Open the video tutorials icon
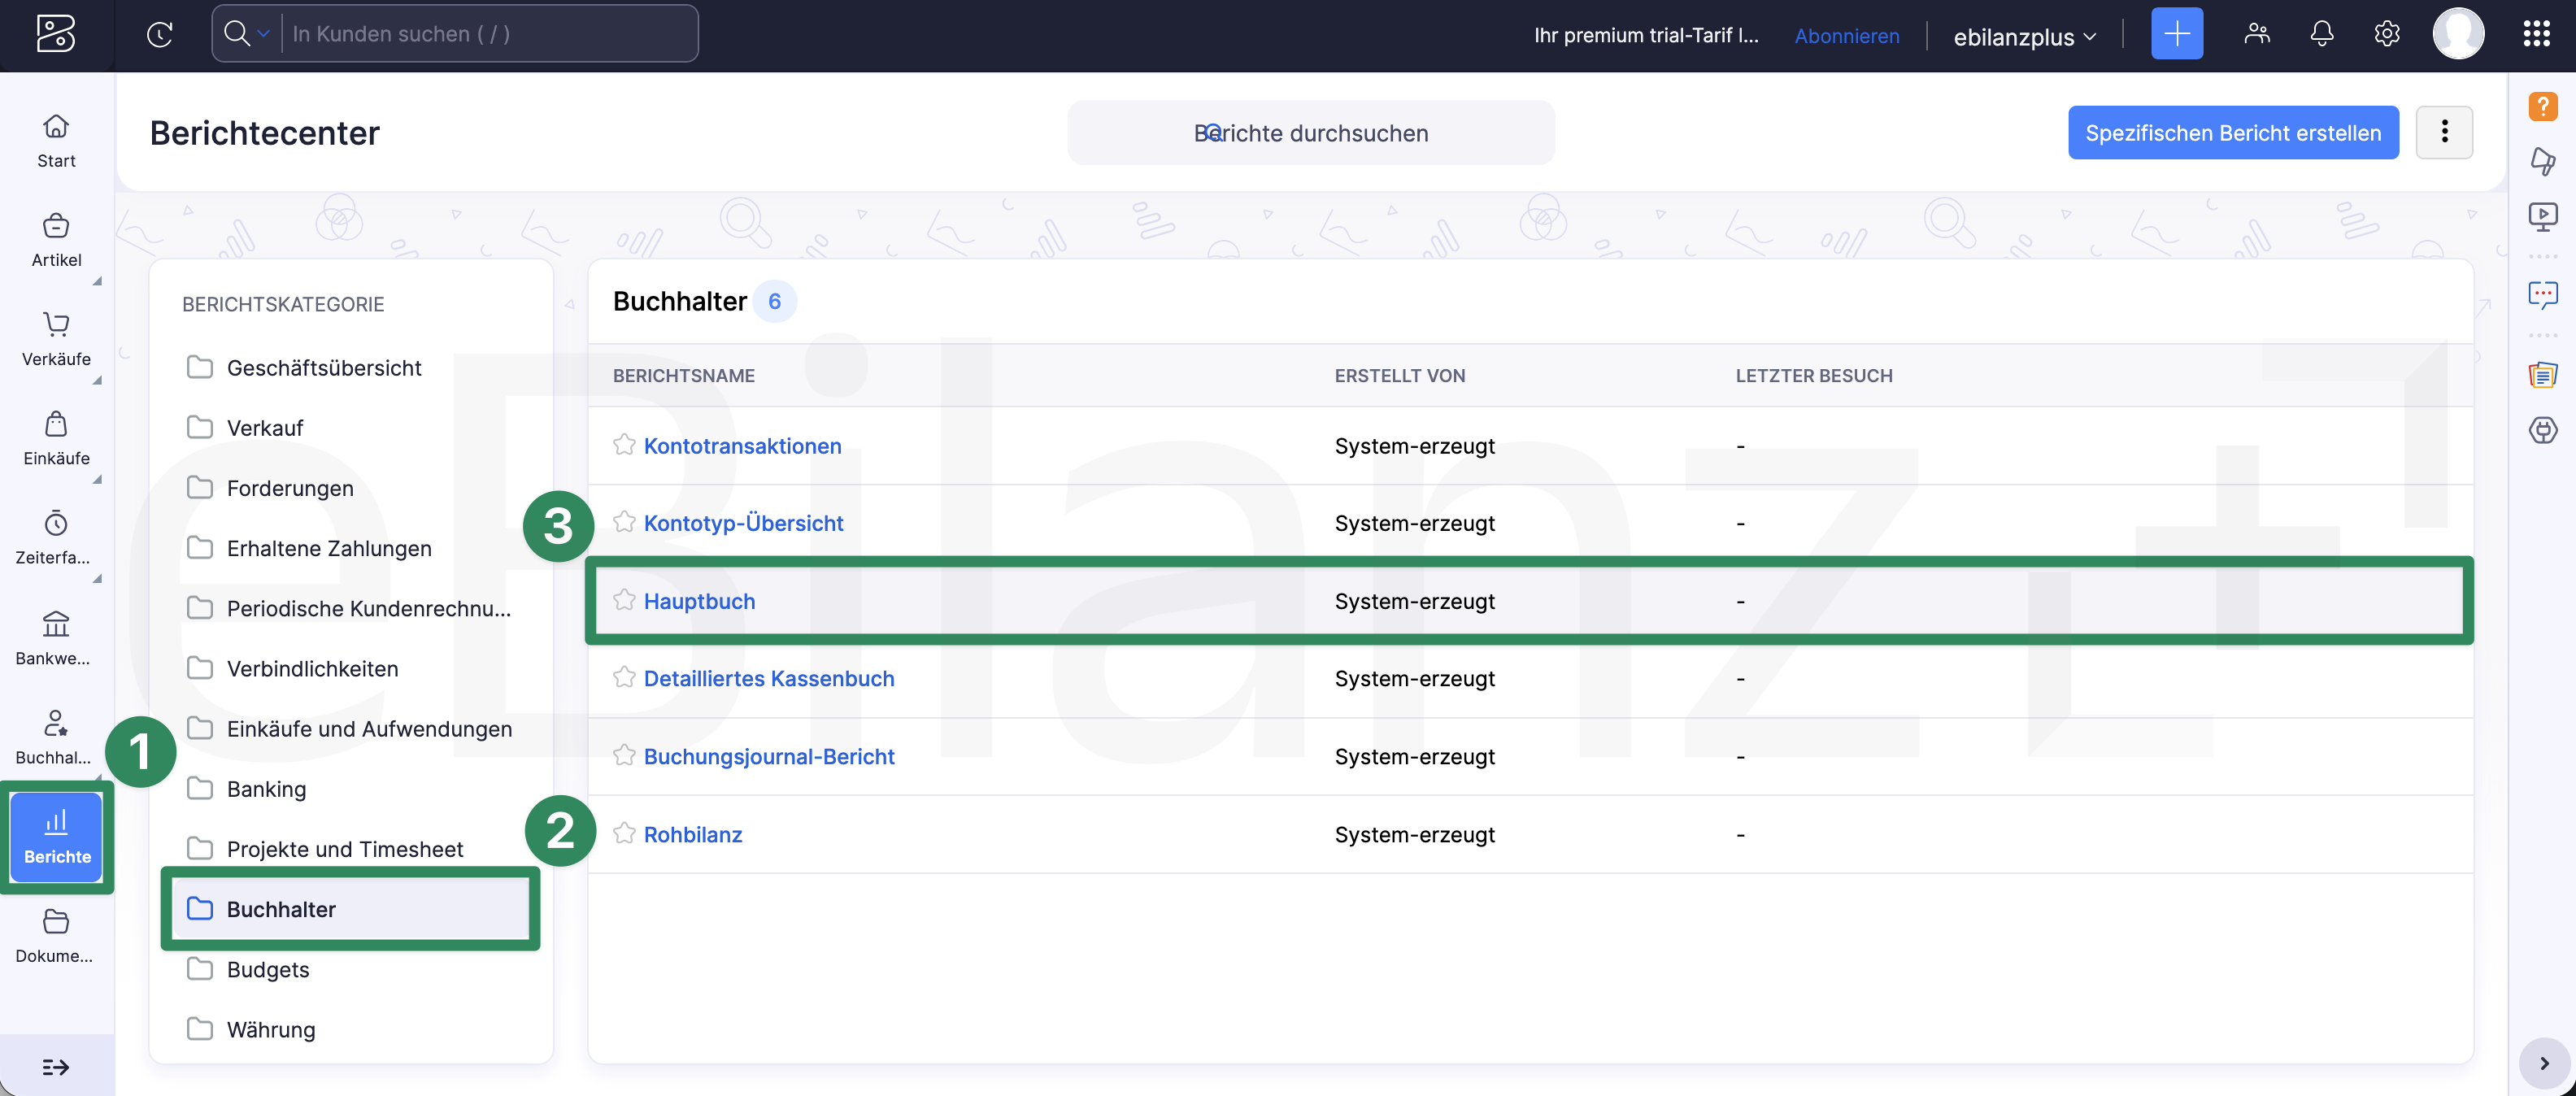The image size is (2576, 1096). click(2542, 216)
